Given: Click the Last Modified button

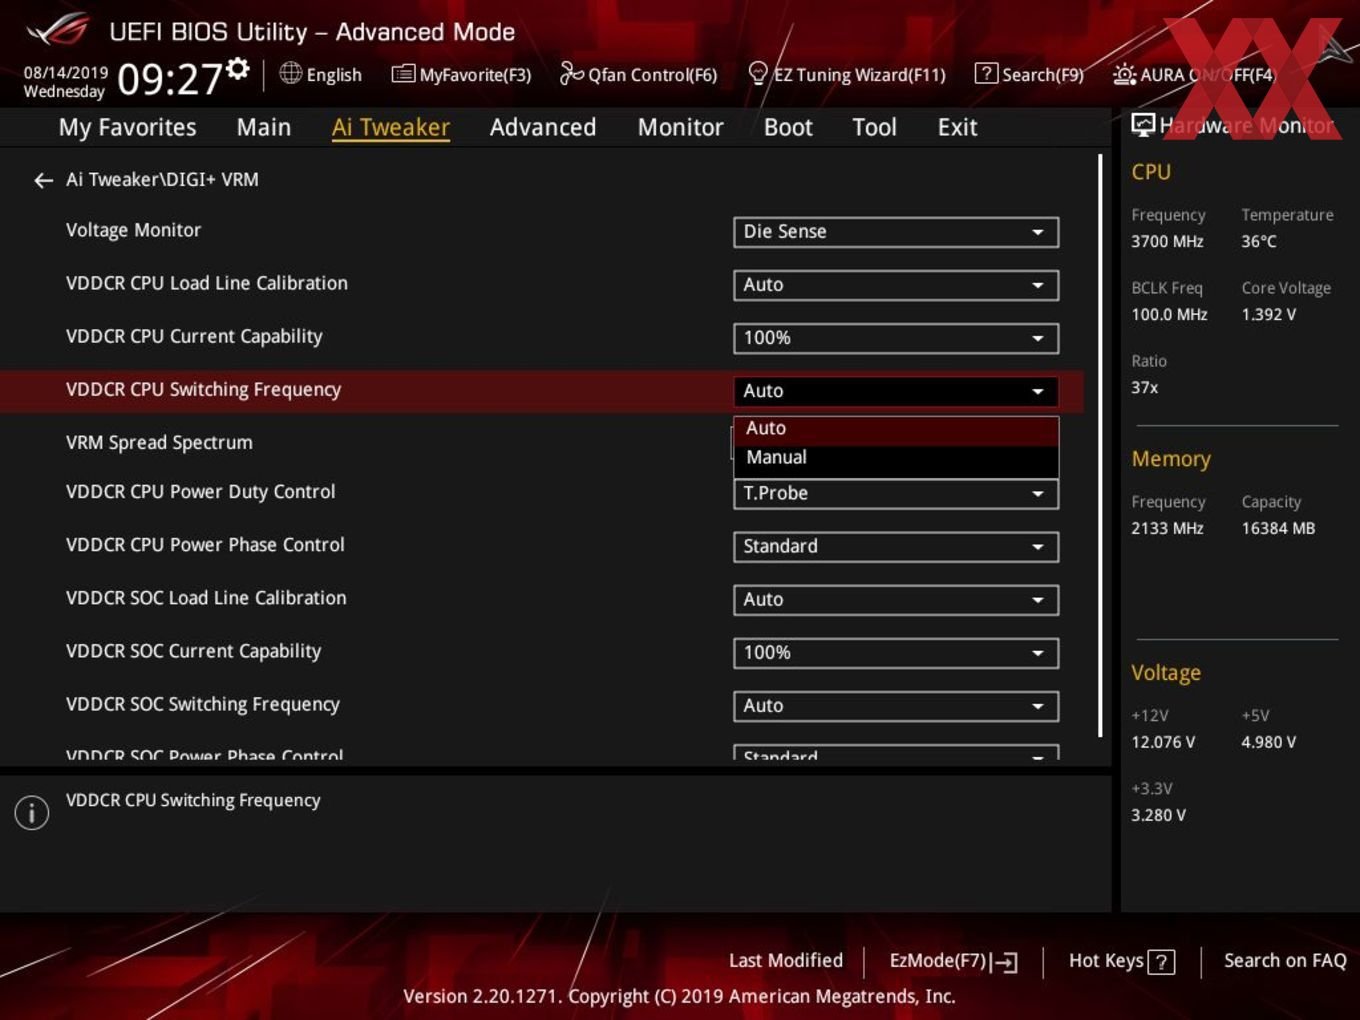Looking at the screenshot, I should tap(786, 961).
